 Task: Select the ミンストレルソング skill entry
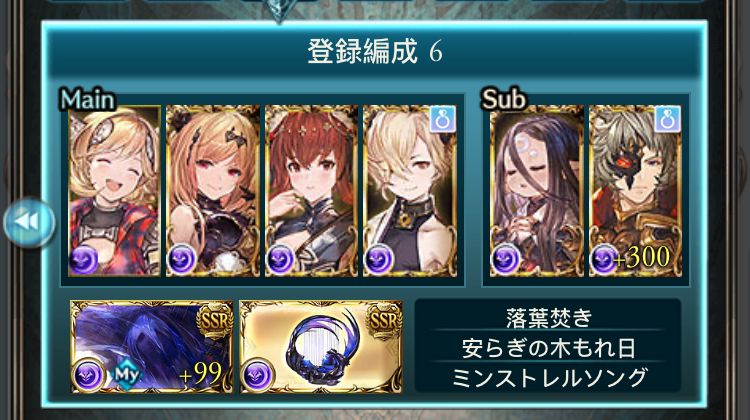(548, 378)
